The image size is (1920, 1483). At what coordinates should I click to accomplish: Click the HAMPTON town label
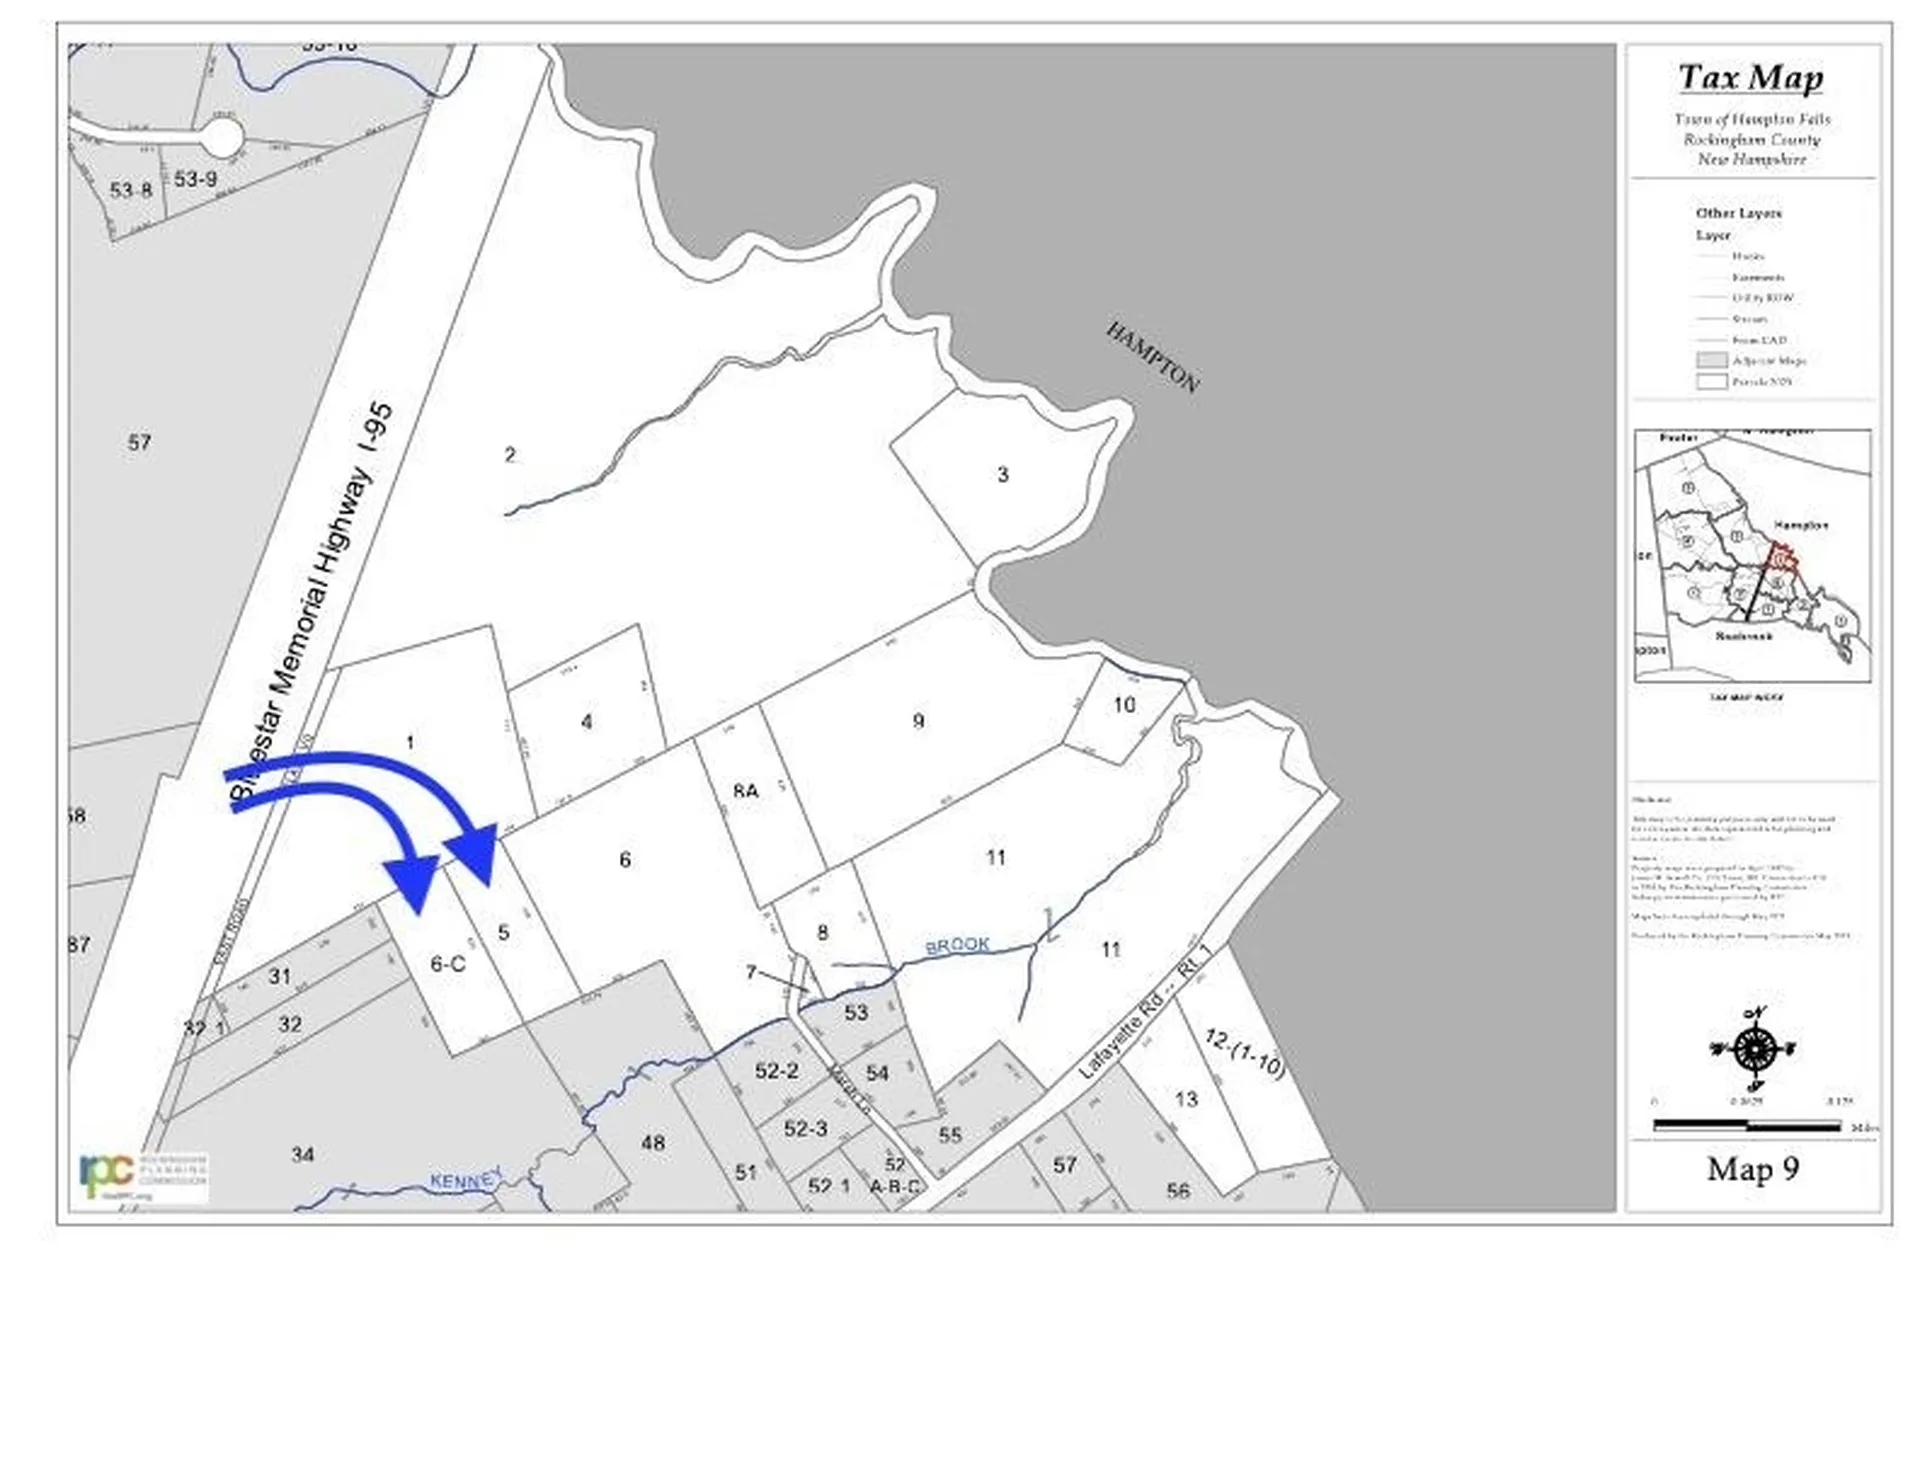(x=1151, y=358)
